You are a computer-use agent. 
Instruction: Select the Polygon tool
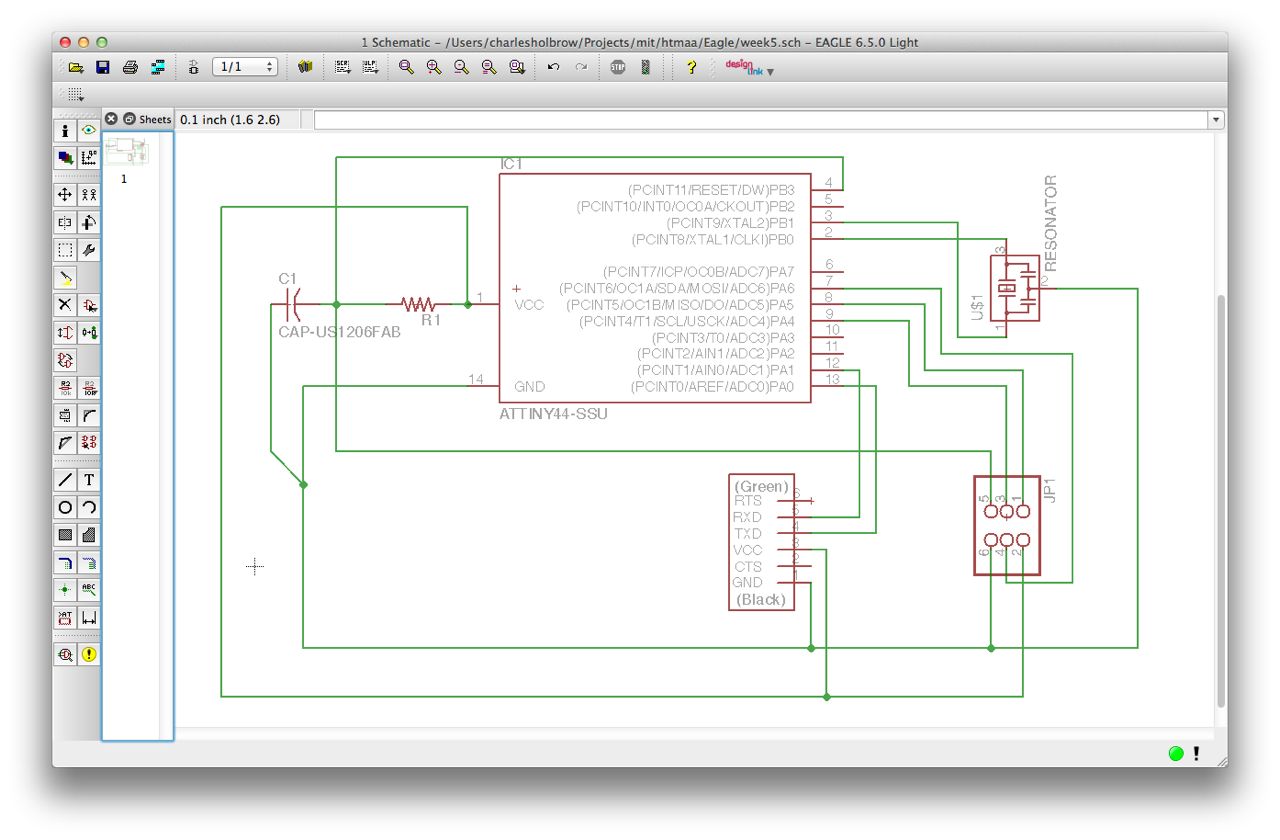89,535
